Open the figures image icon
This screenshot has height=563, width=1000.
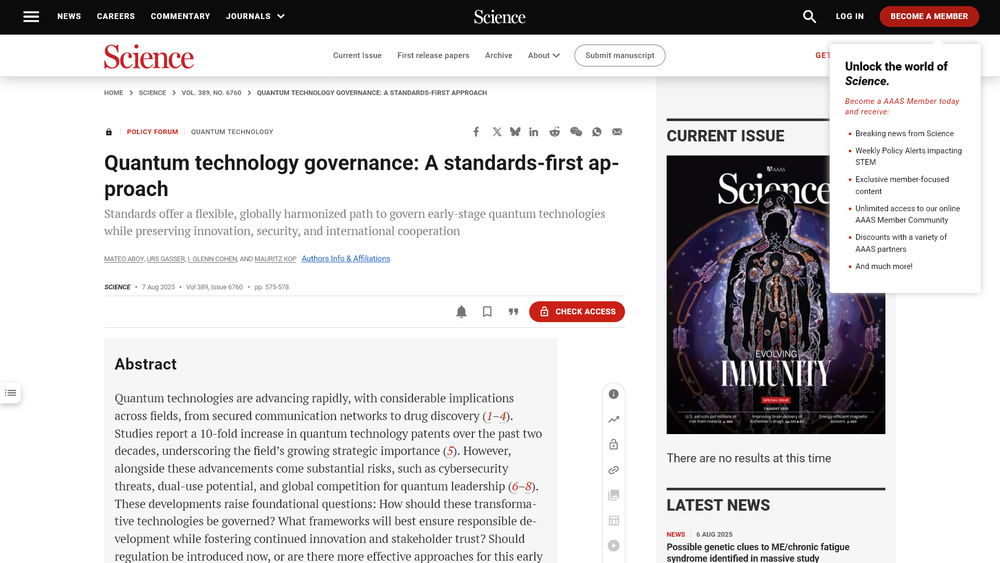point(614,495)
